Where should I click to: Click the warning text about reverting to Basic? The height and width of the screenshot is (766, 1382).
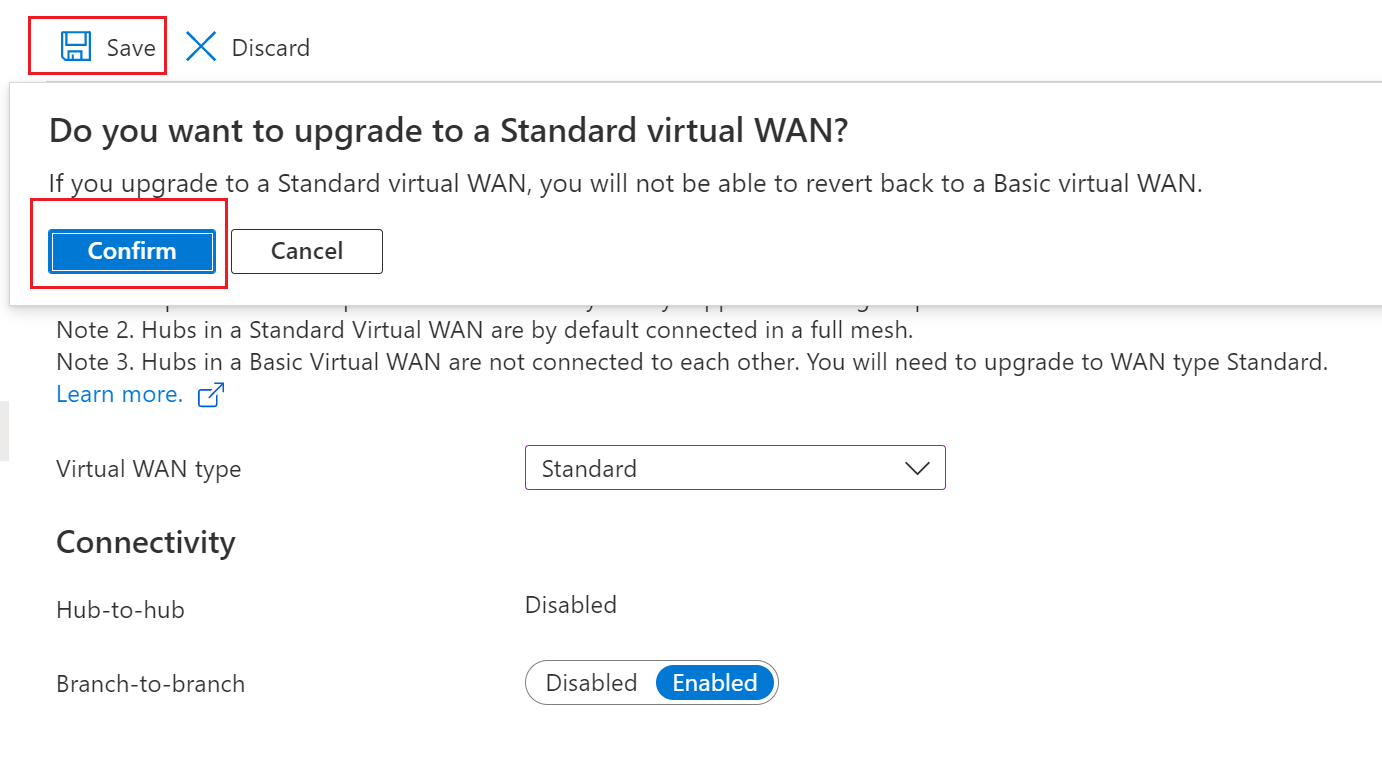coord(625,184)
